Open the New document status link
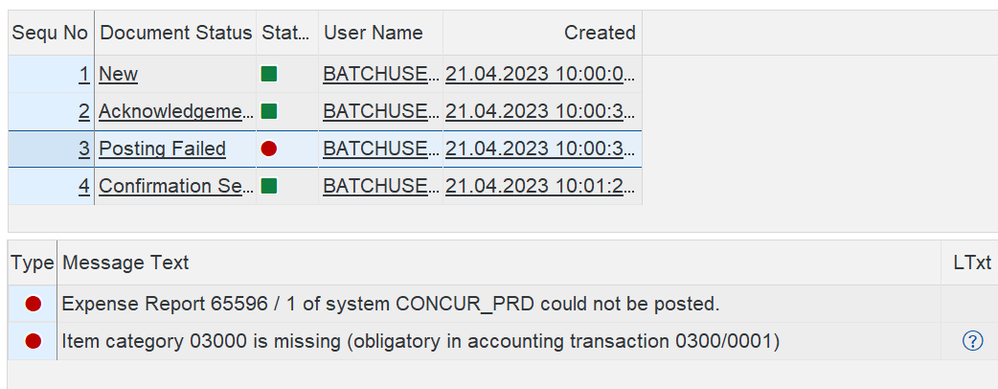Viewport: 998px width, 389px height. coord(118,74)
